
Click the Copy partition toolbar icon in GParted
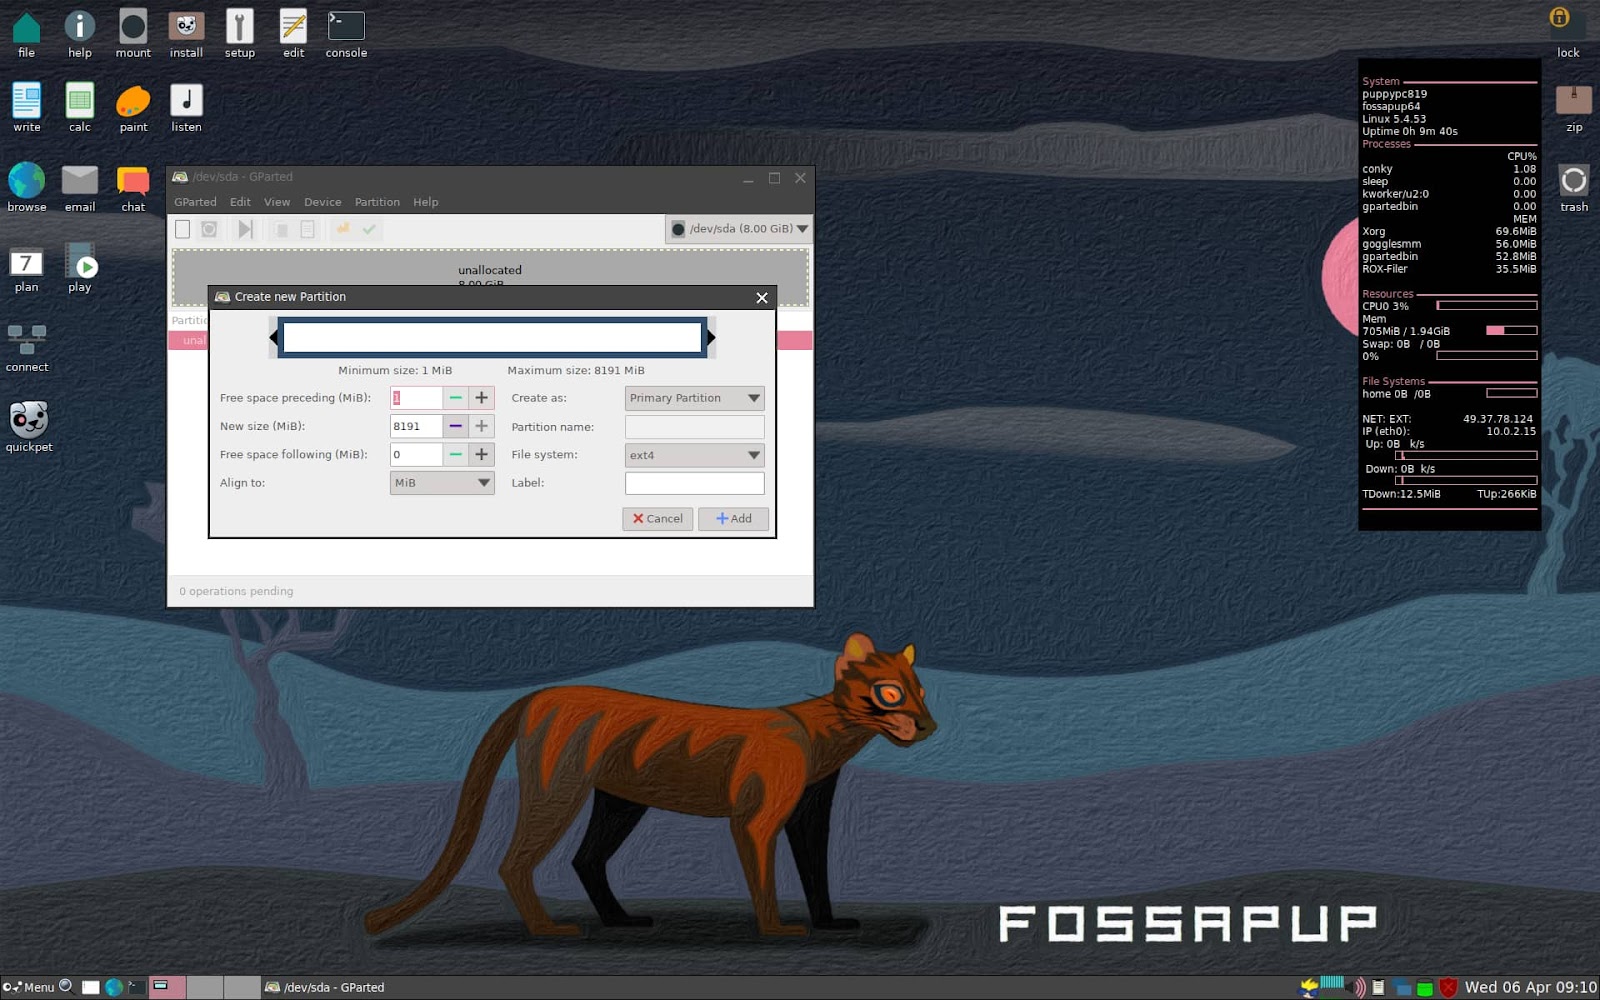pos(282,229)
